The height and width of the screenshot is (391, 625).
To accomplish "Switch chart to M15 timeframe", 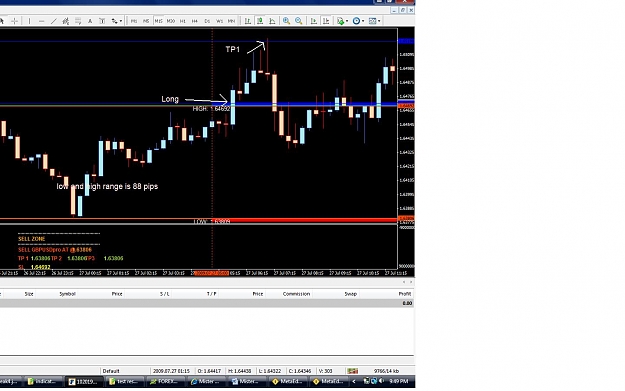I will tap(158, 21).
